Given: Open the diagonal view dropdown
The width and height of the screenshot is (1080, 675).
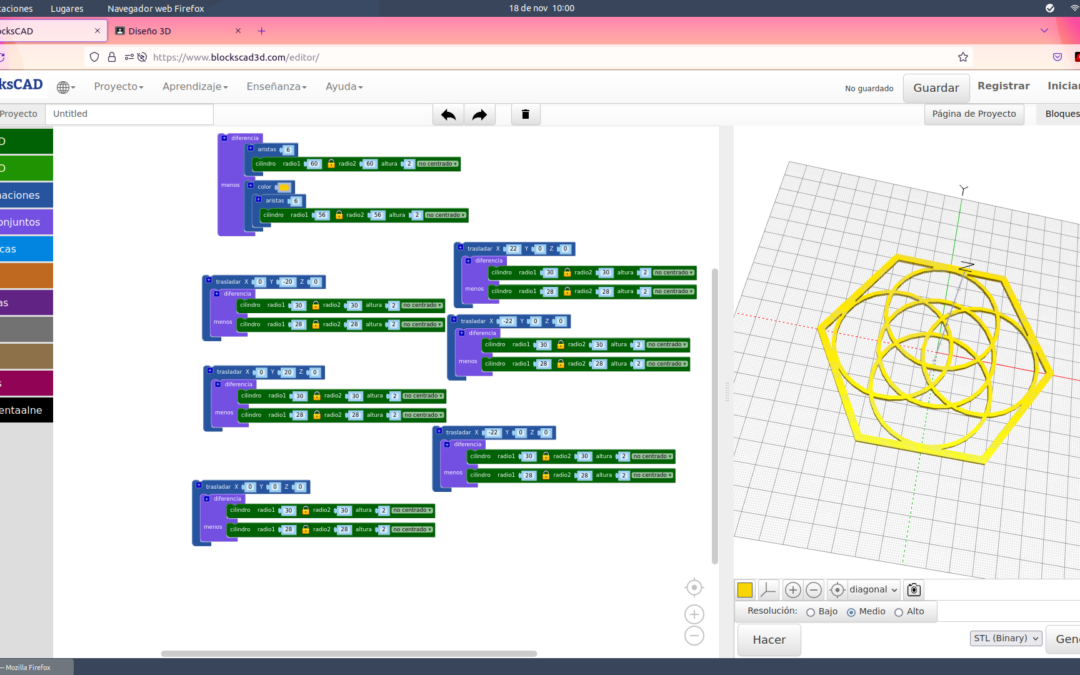Looking at the screenshot, I should (x=873, y=590).
